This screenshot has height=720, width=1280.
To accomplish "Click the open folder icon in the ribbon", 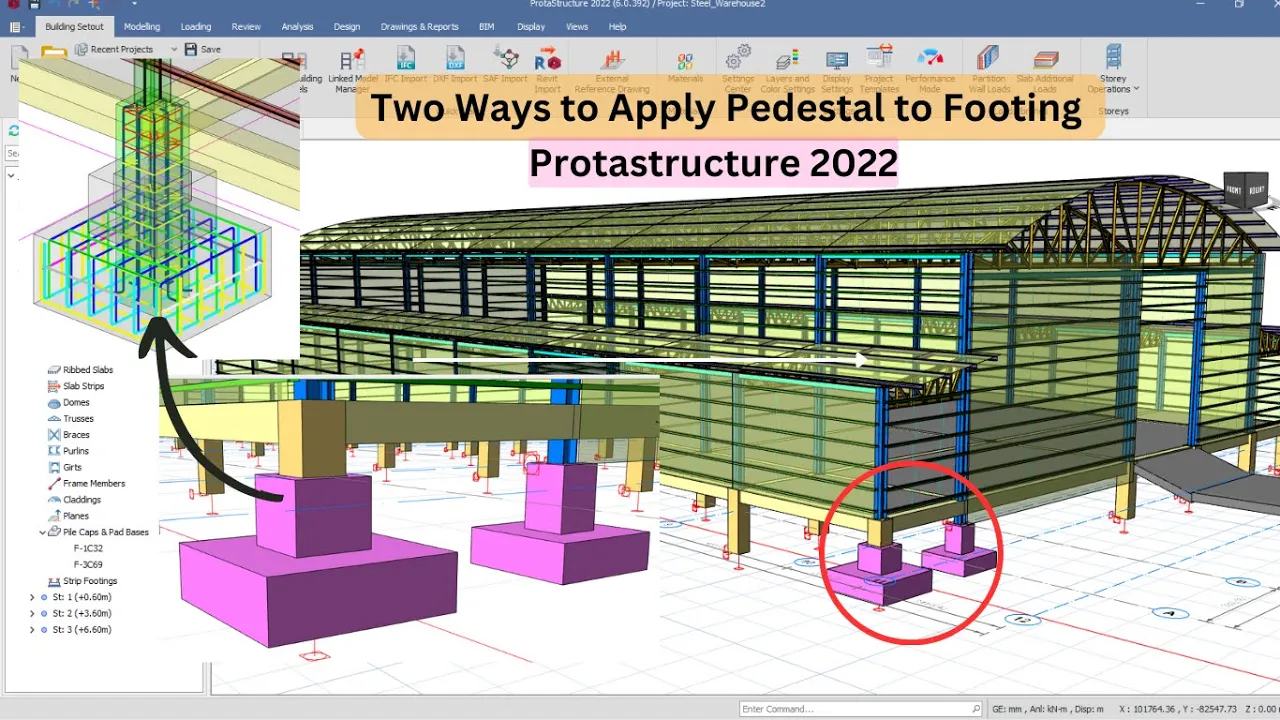I will 54,53.
